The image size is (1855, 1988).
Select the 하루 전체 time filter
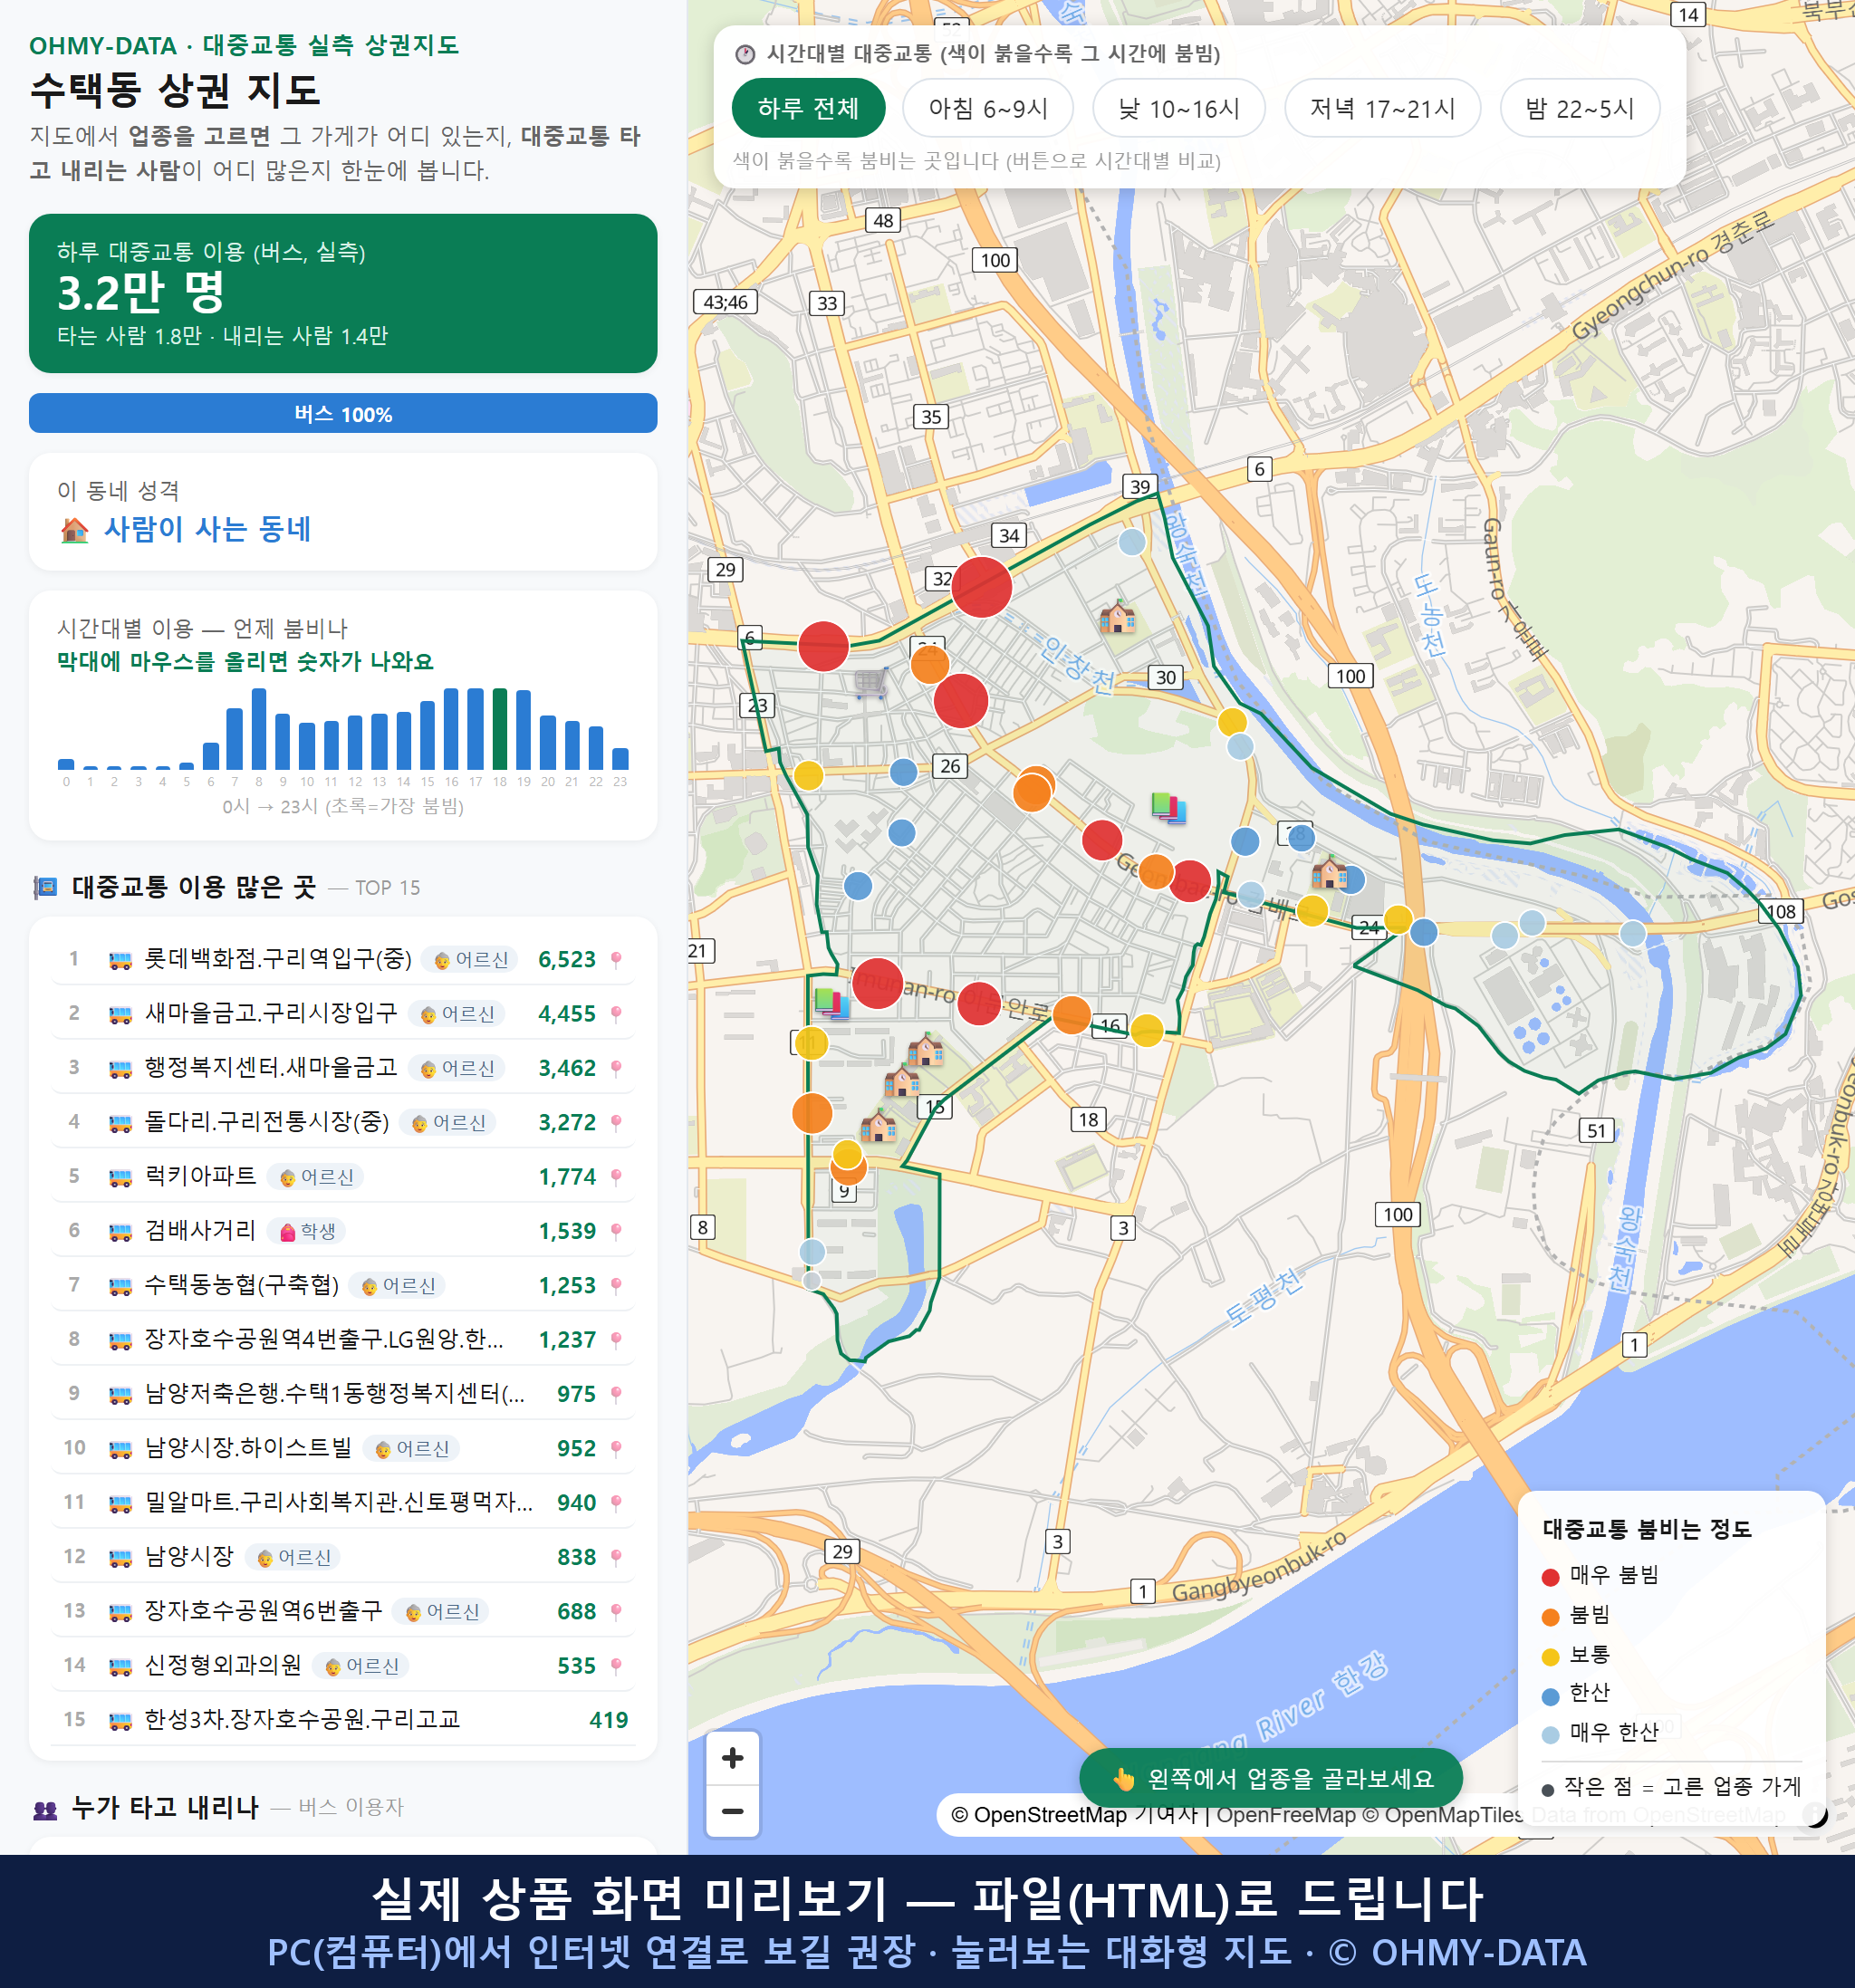(808, 108)
